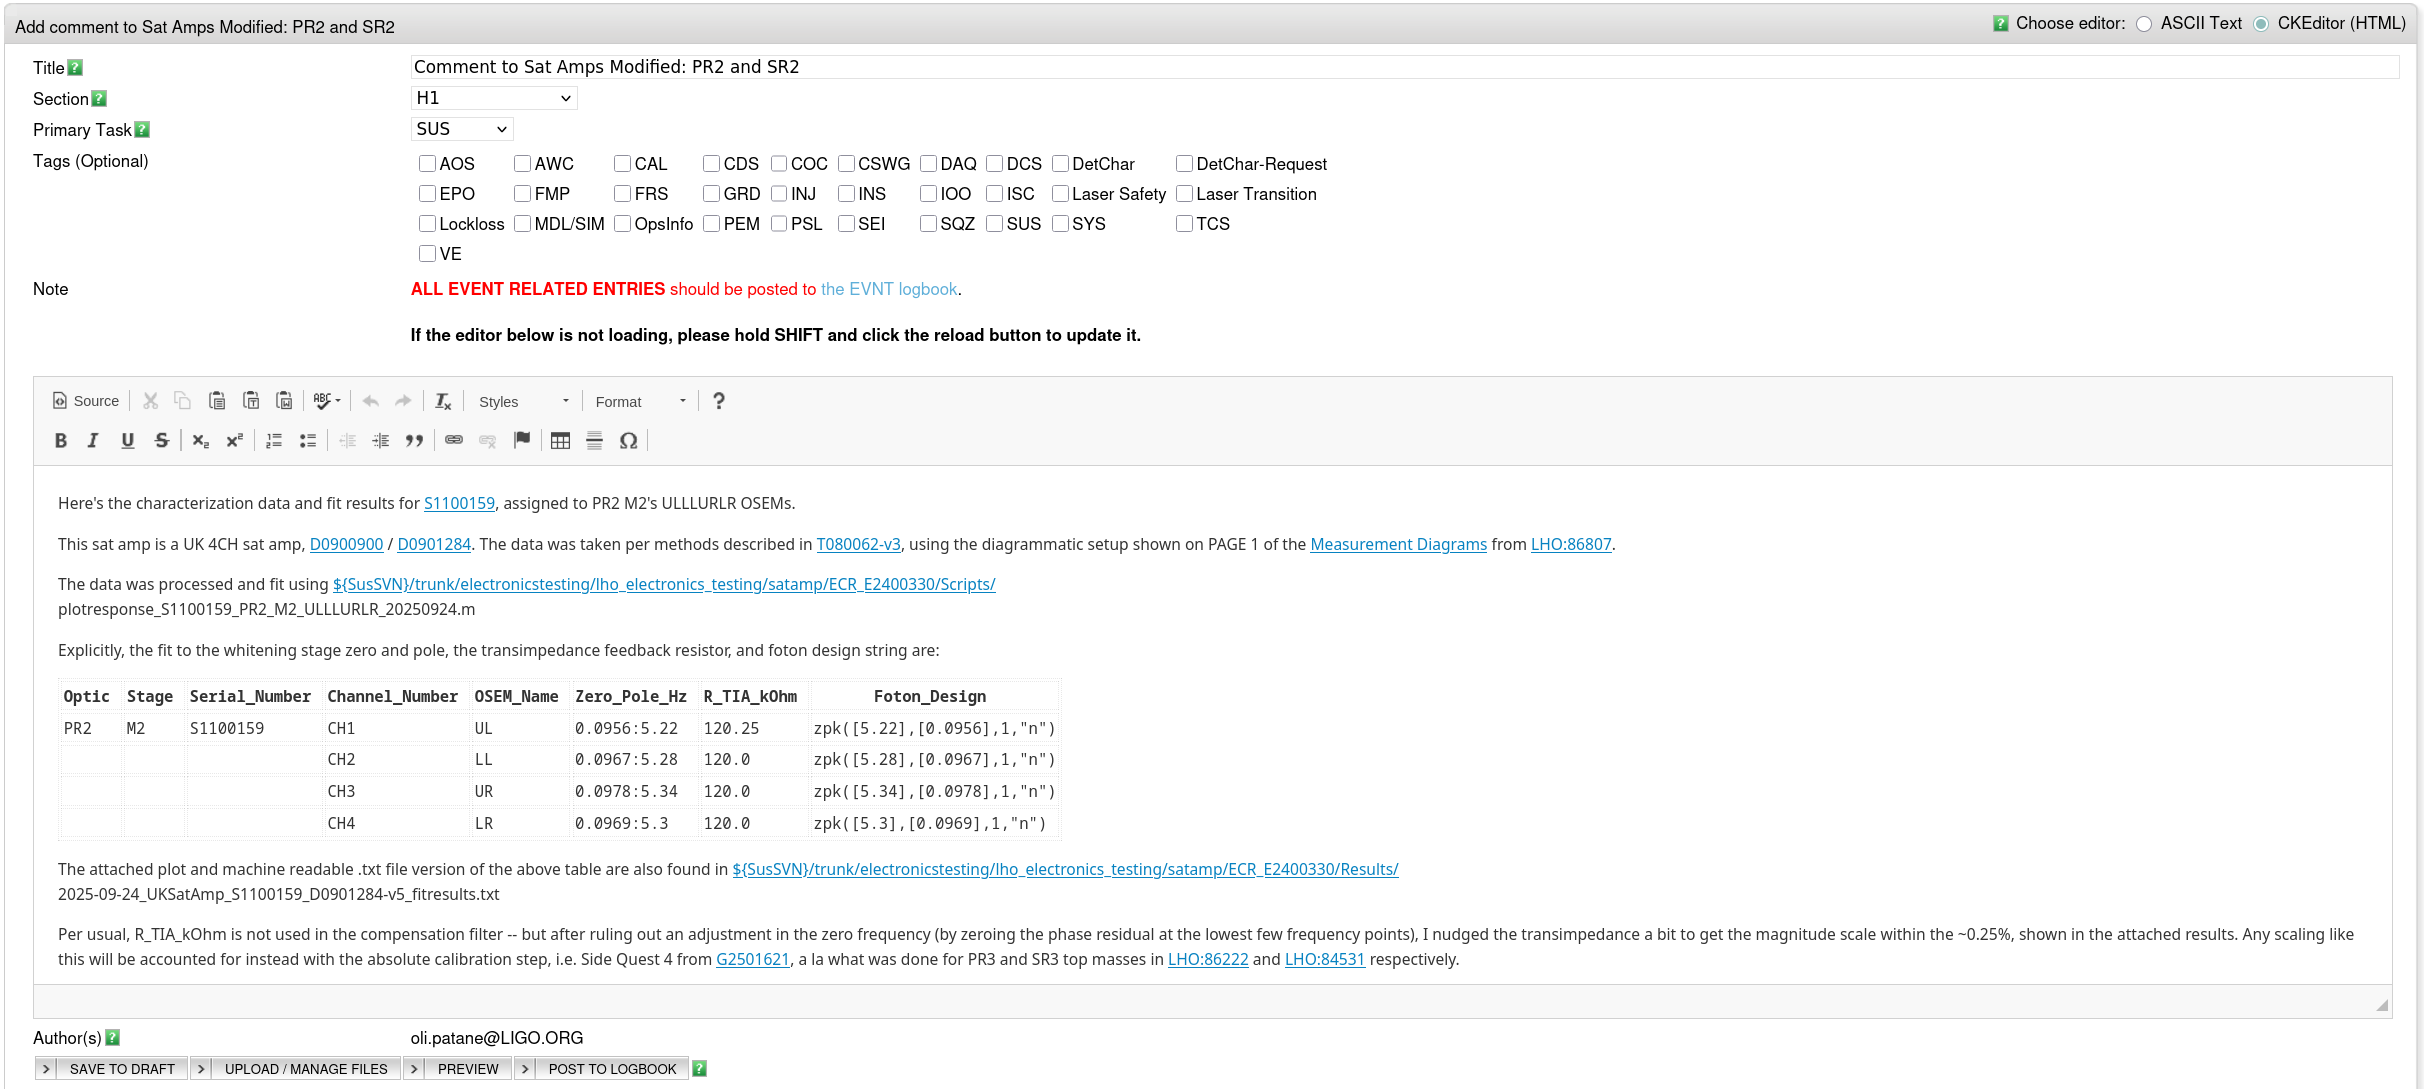This screenshot has height=1089, width=2424.
Task: Open the EVNT logbook link
Action: pyautogui.click(x=889, y=289)
